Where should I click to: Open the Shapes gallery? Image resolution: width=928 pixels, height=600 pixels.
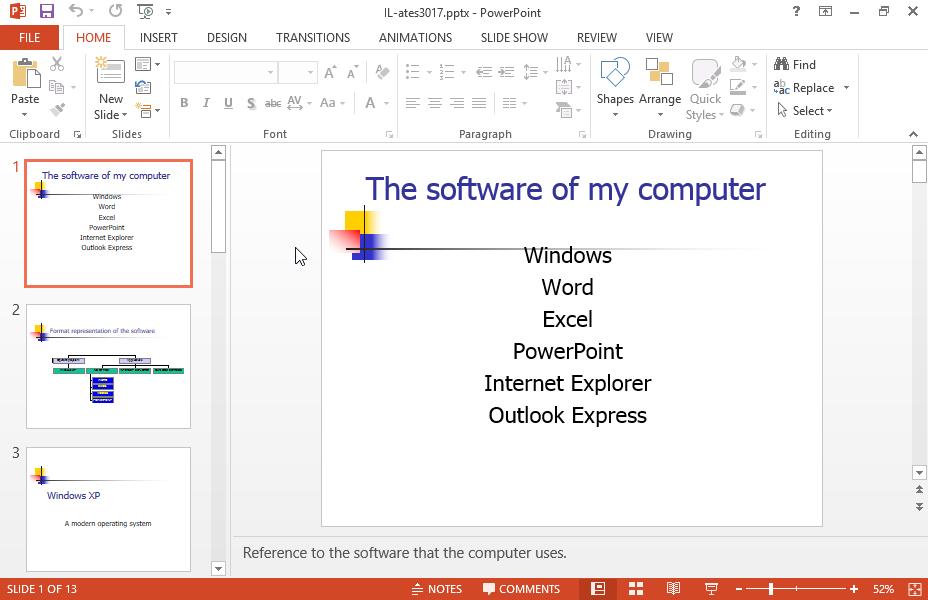coord(615,86)
